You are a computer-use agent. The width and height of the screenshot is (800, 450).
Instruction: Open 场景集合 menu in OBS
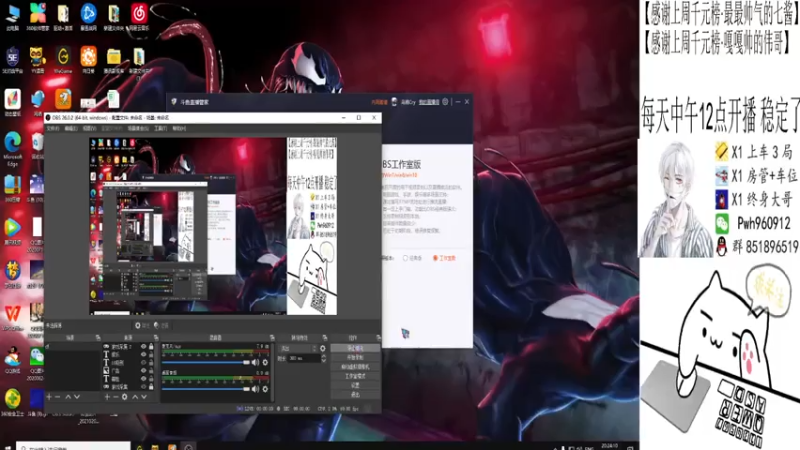(x=138, y=129)
